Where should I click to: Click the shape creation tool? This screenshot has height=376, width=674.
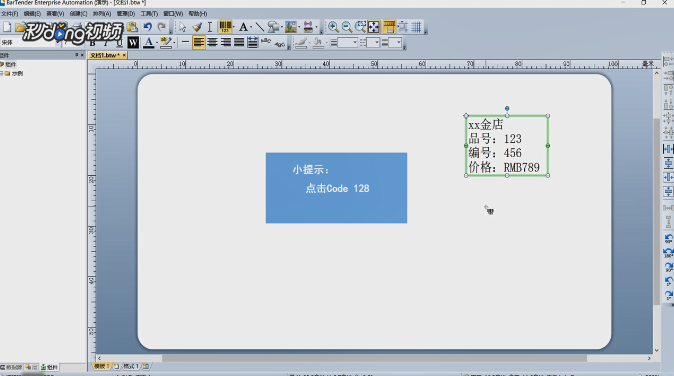pyautogui.click(x=273, y=27)
